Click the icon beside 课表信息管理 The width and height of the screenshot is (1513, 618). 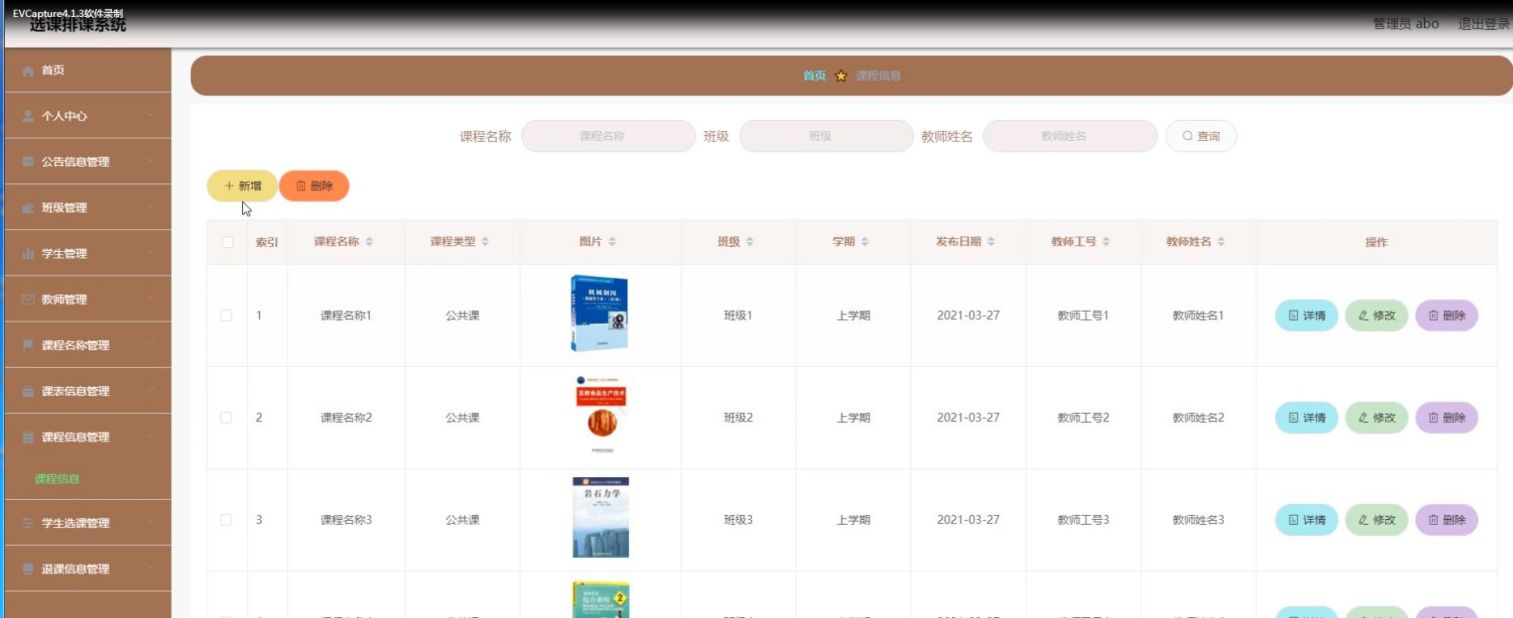28,391
